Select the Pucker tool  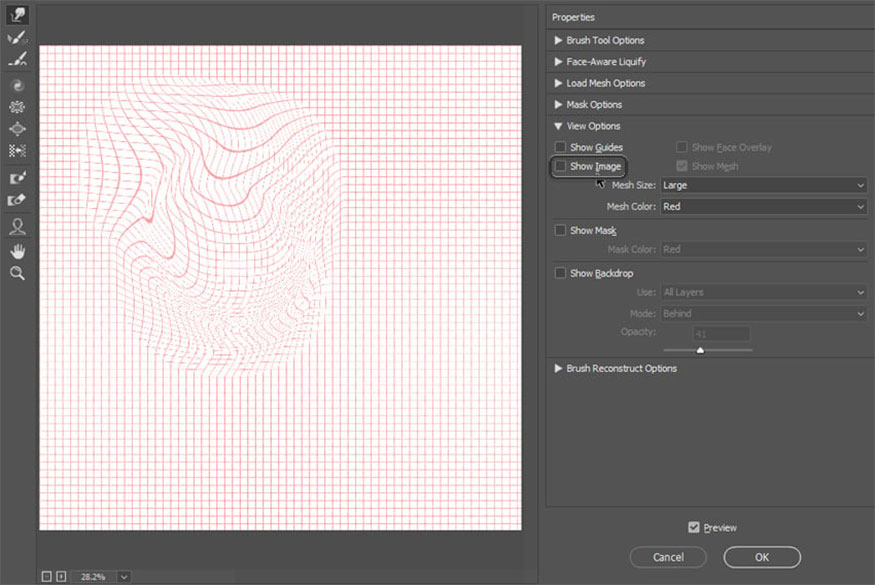coord(17,107)
